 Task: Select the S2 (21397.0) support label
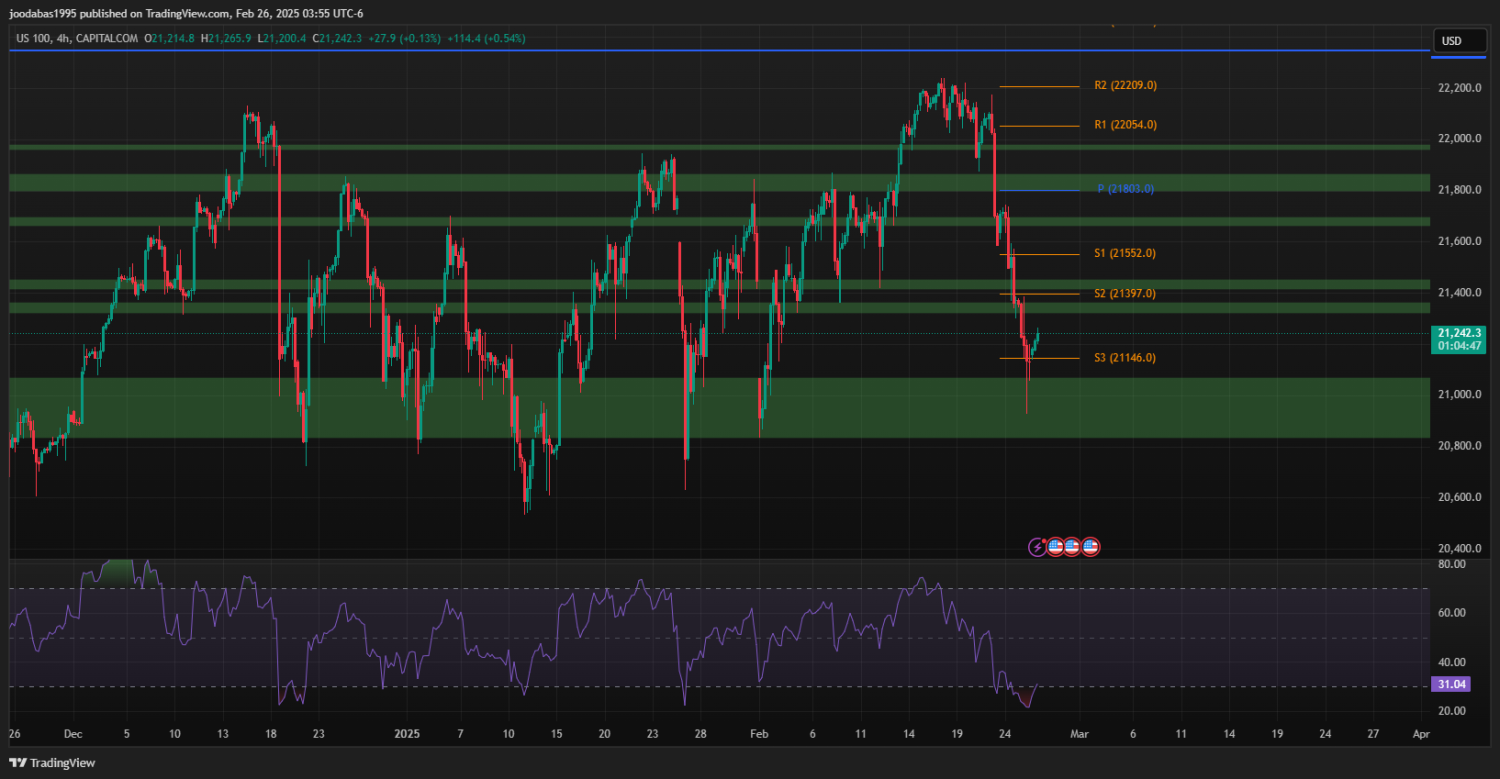(x=1125, y=294)
